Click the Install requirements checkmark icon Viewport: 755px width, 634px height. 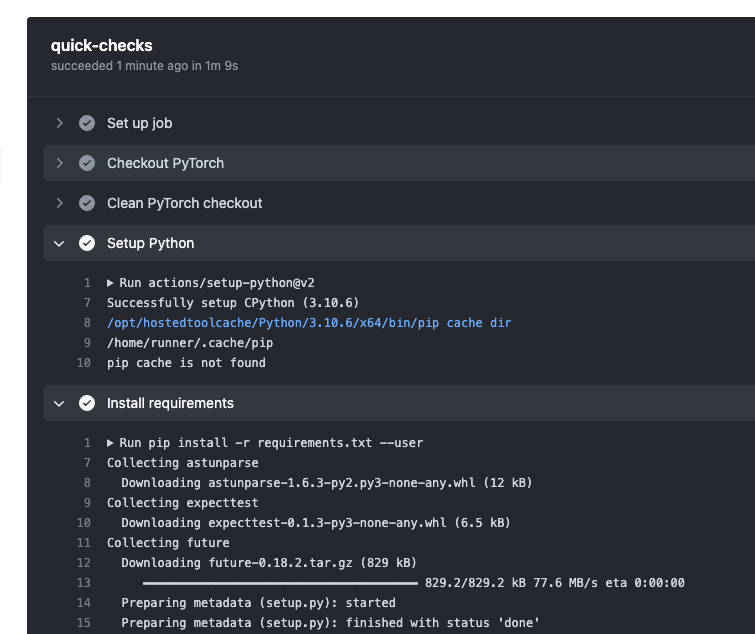click(87, 403)
